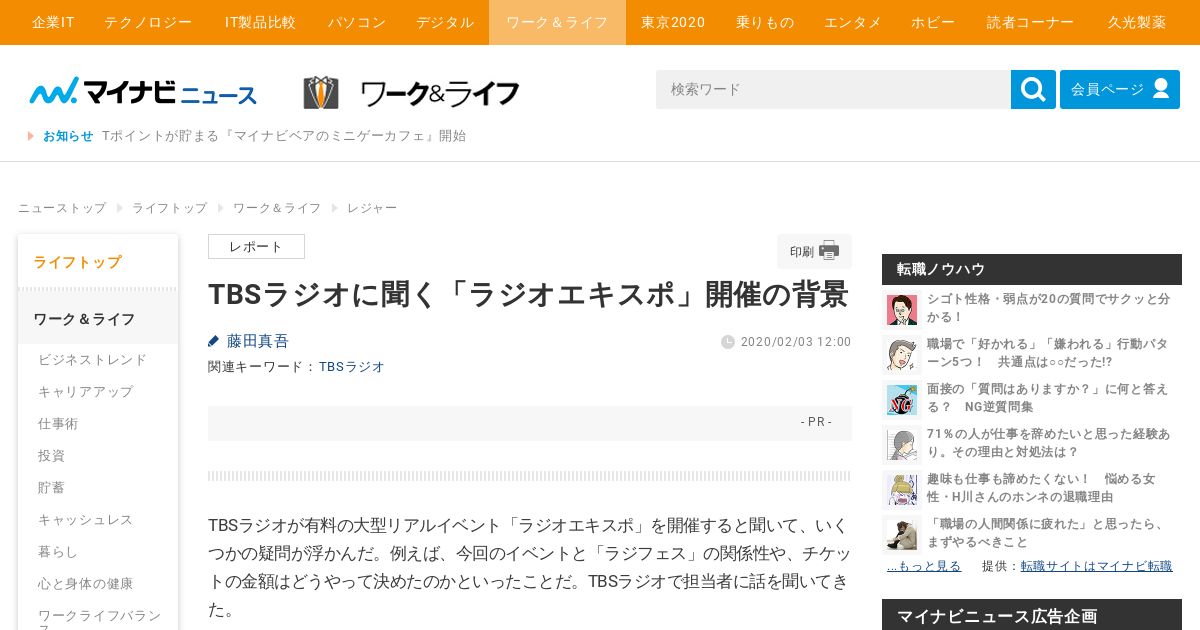Image resolution: width=1200 pixels, height=630 pixels.
Task: Select ビジネストレンド in sidebar
Action: (x=92, y=360)
